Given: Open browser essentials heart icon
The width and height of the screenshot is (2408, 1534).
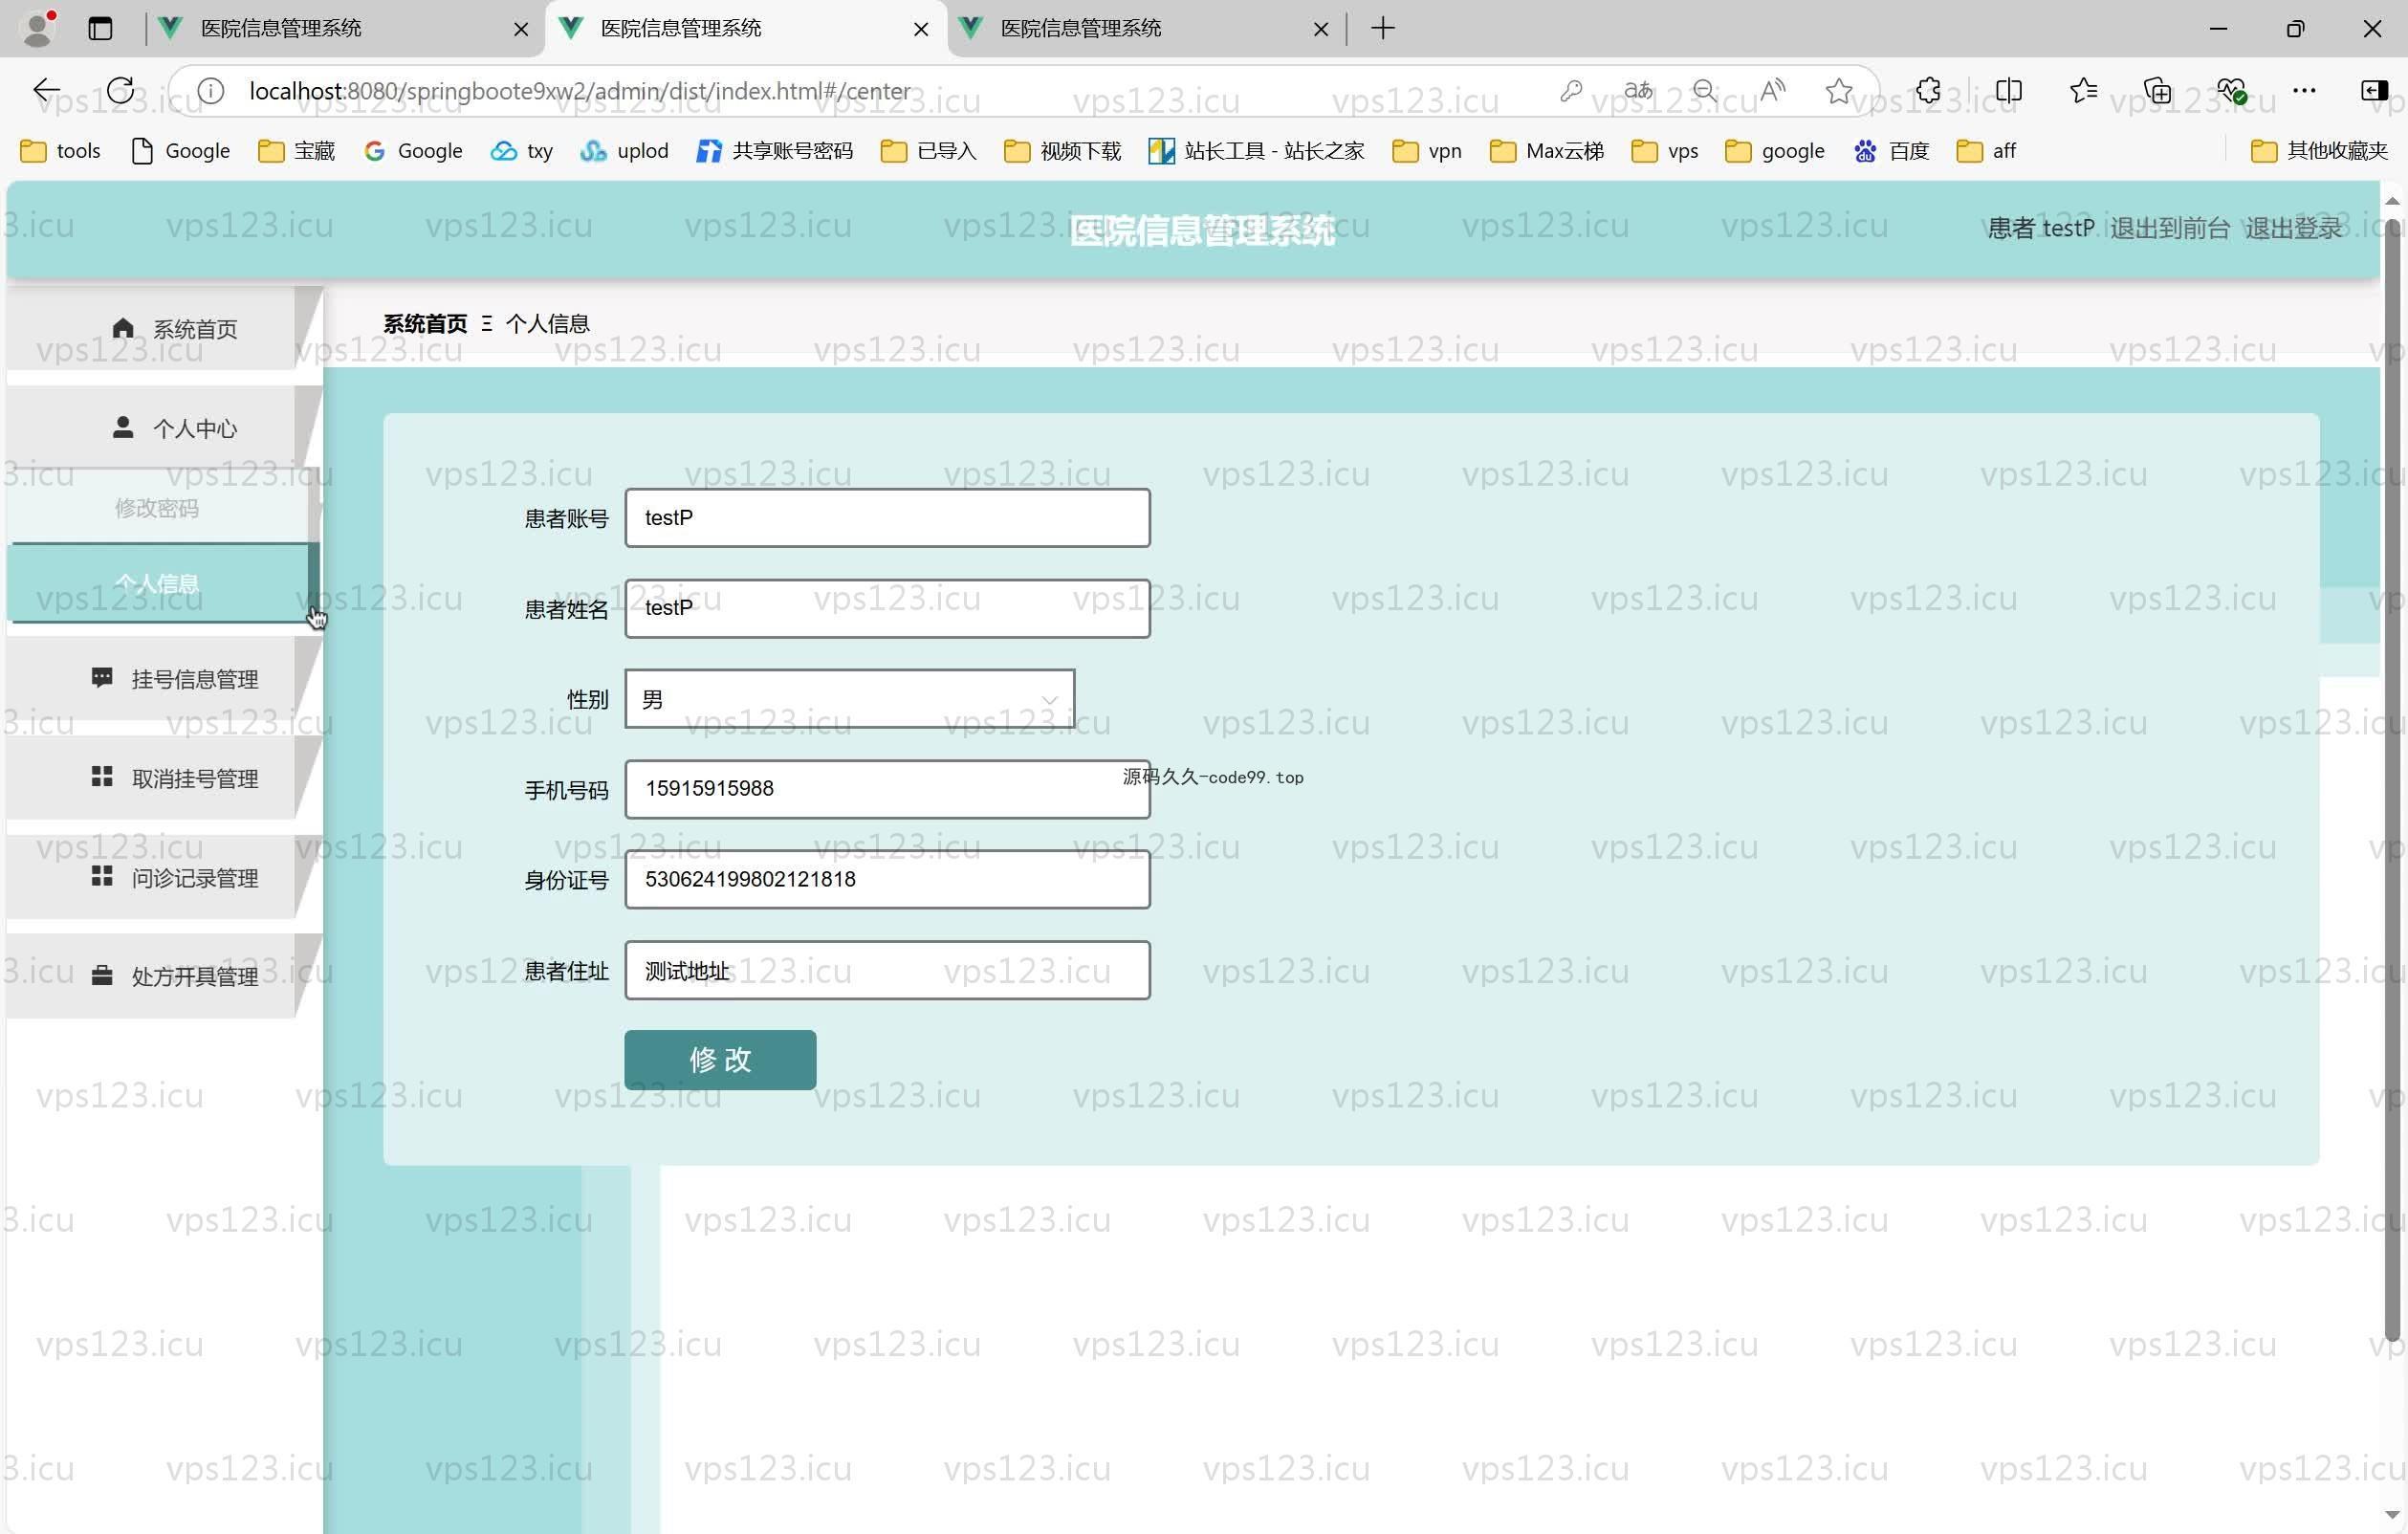Looking at the screenshot, I should pyautogui.click(x=2231, y=91).
